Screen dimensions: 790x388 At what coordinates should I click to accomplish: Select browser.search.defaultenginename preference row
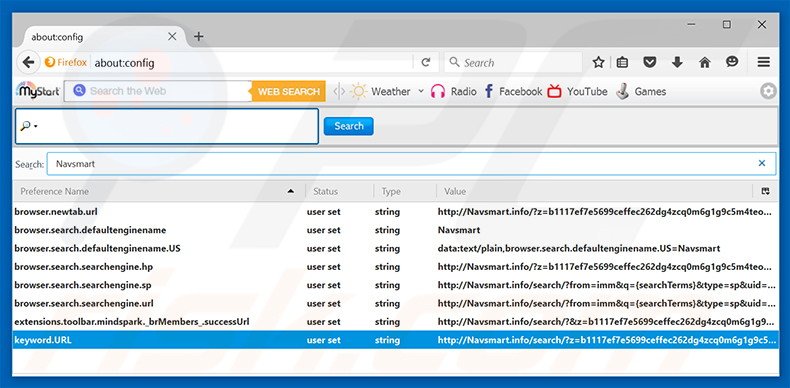pyautogui.click(x=395, y=230)
